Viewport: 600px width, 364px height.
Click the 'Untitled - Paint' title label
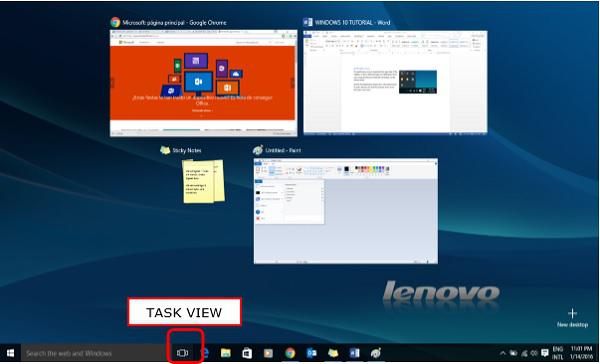(x=283, y=150)
